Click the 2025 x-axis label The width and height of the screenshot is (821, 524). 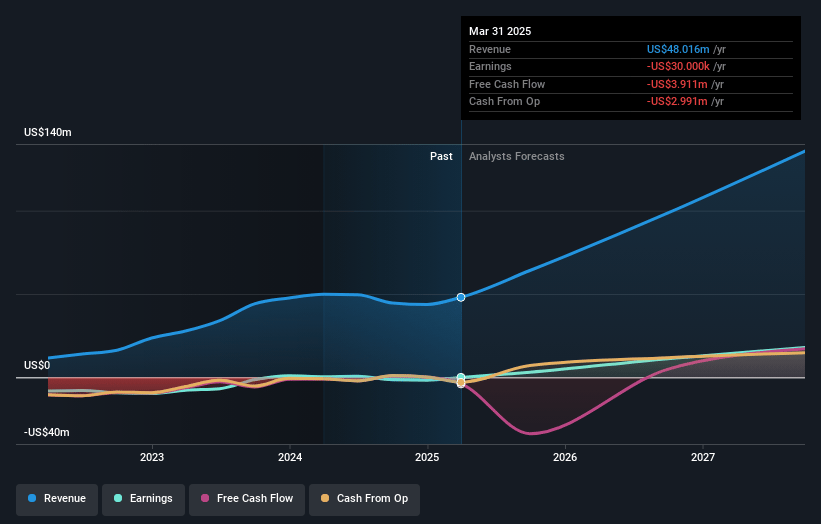pyautogui.click(x=427, y=458)
